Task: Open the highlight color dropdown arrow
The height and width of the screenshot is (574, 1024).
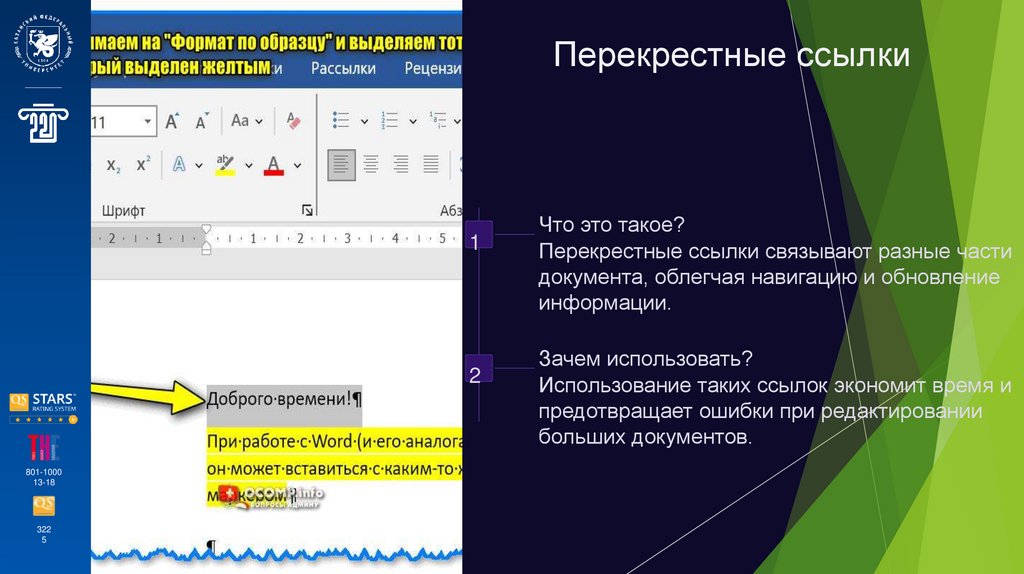Action: point(249,166)
